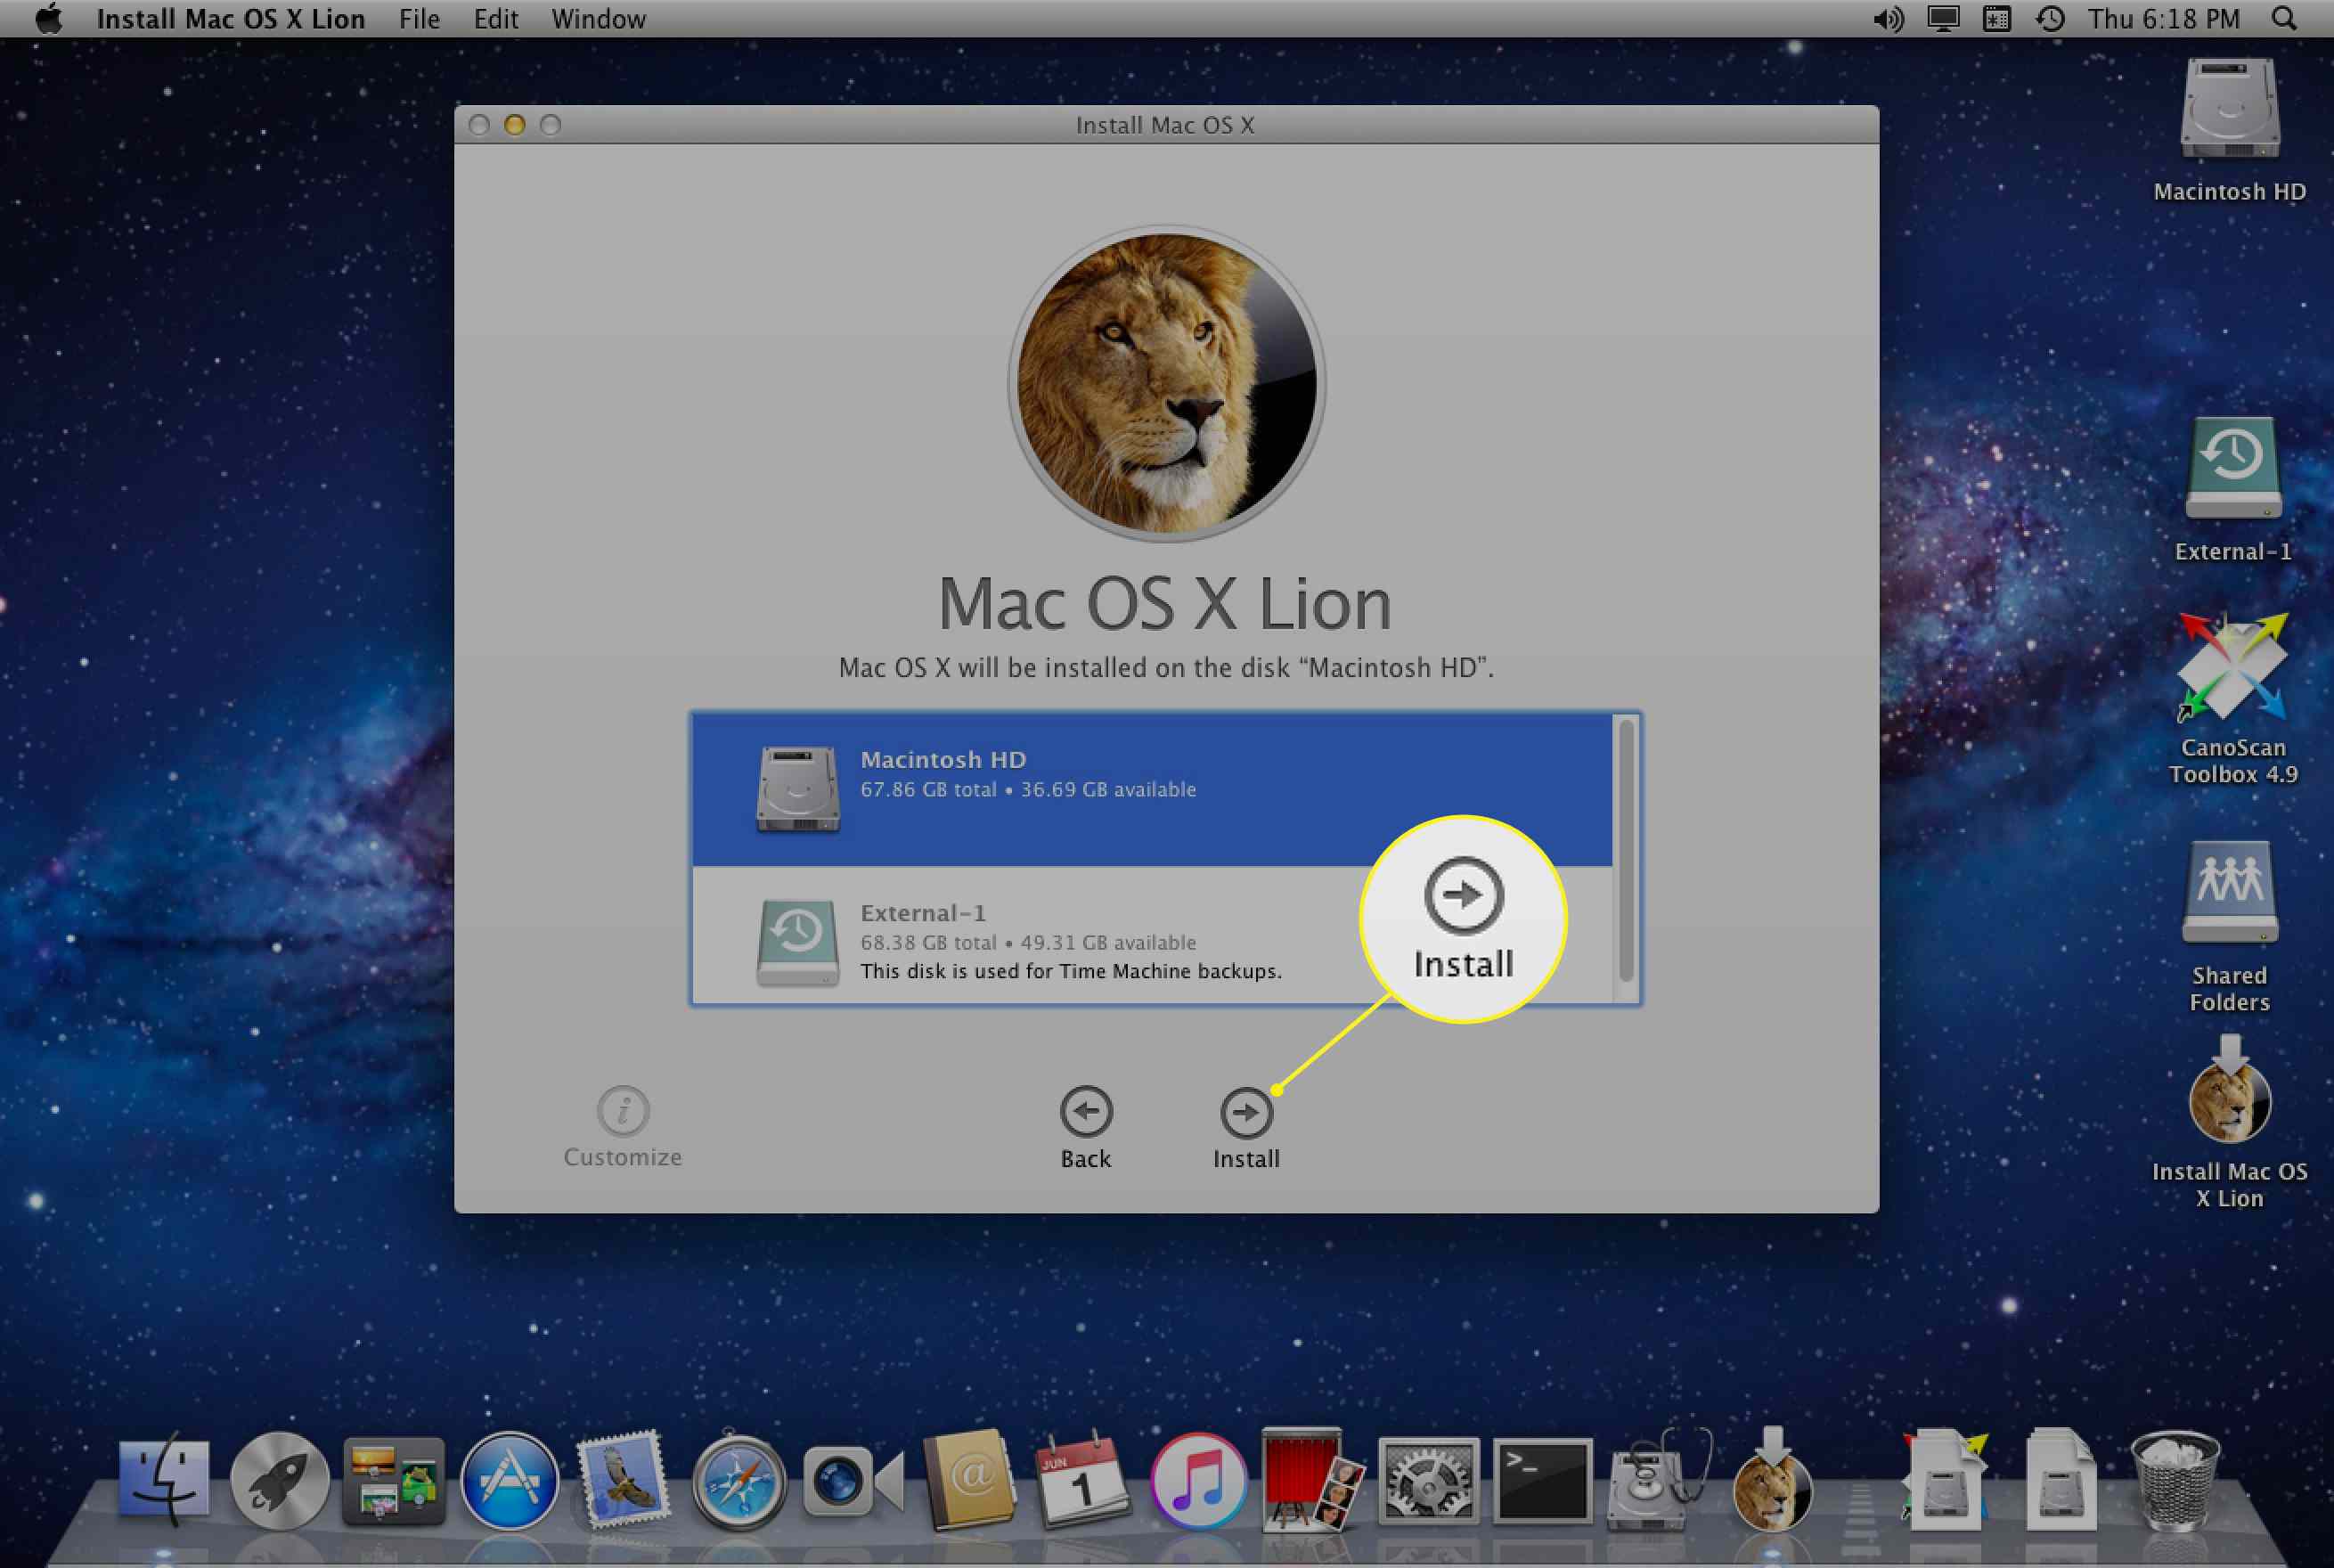Select the Macintosh HD disk row
The height and width of the screenshot is (1568, 2334).
tap(1152, 789)
